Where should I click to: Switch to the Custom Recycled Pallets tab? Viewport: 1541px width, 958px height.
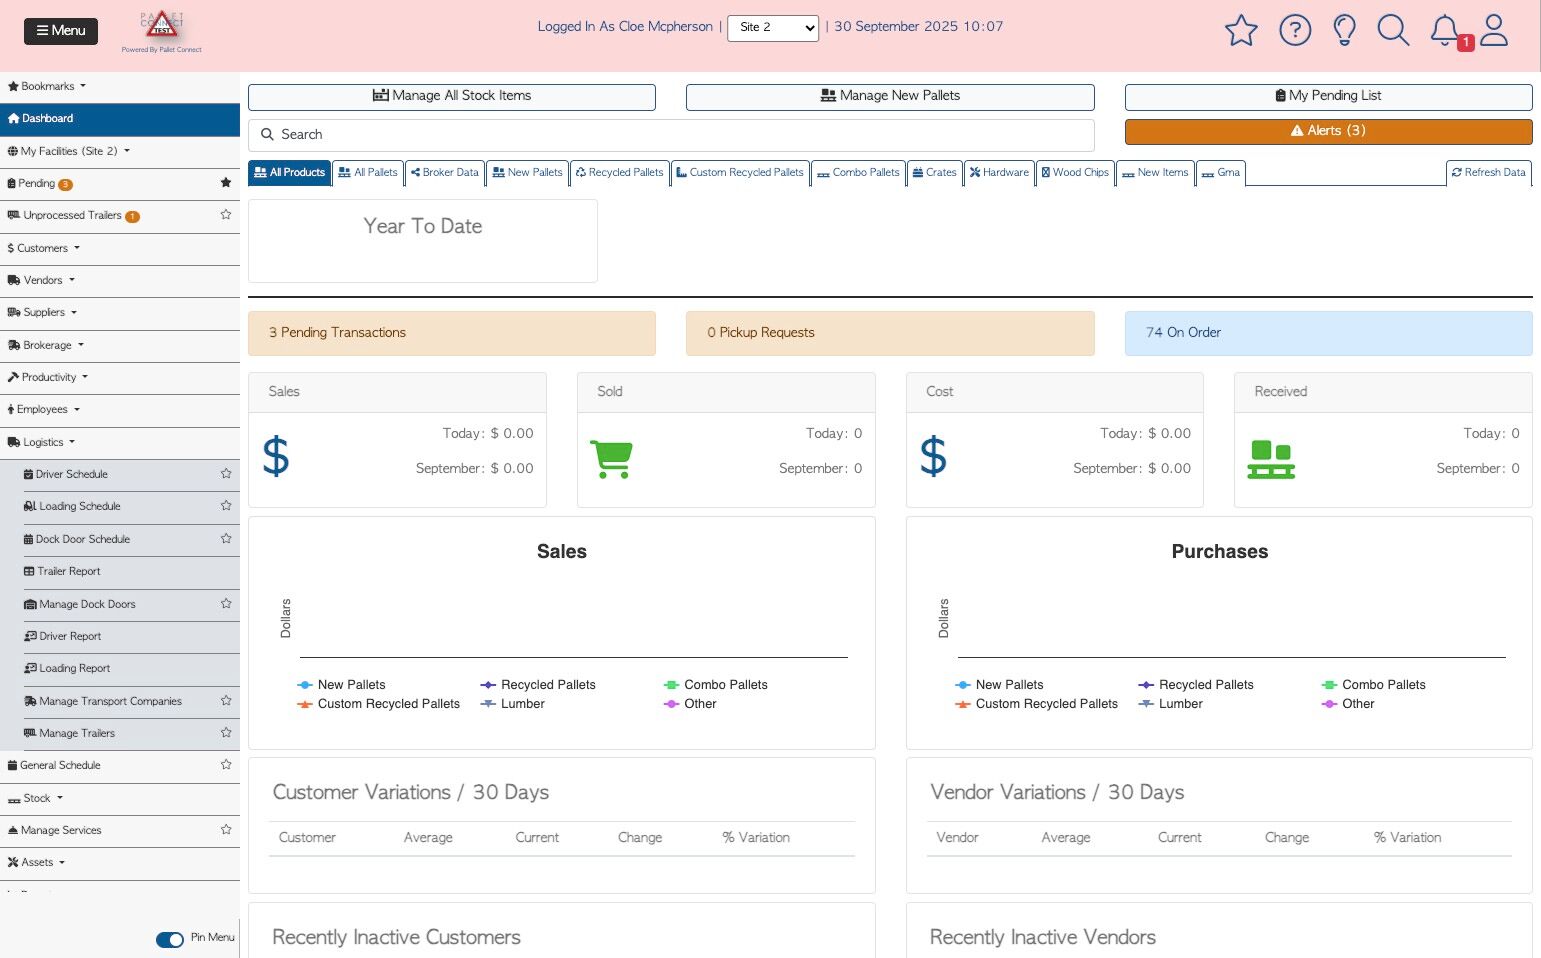coord(740,173)
